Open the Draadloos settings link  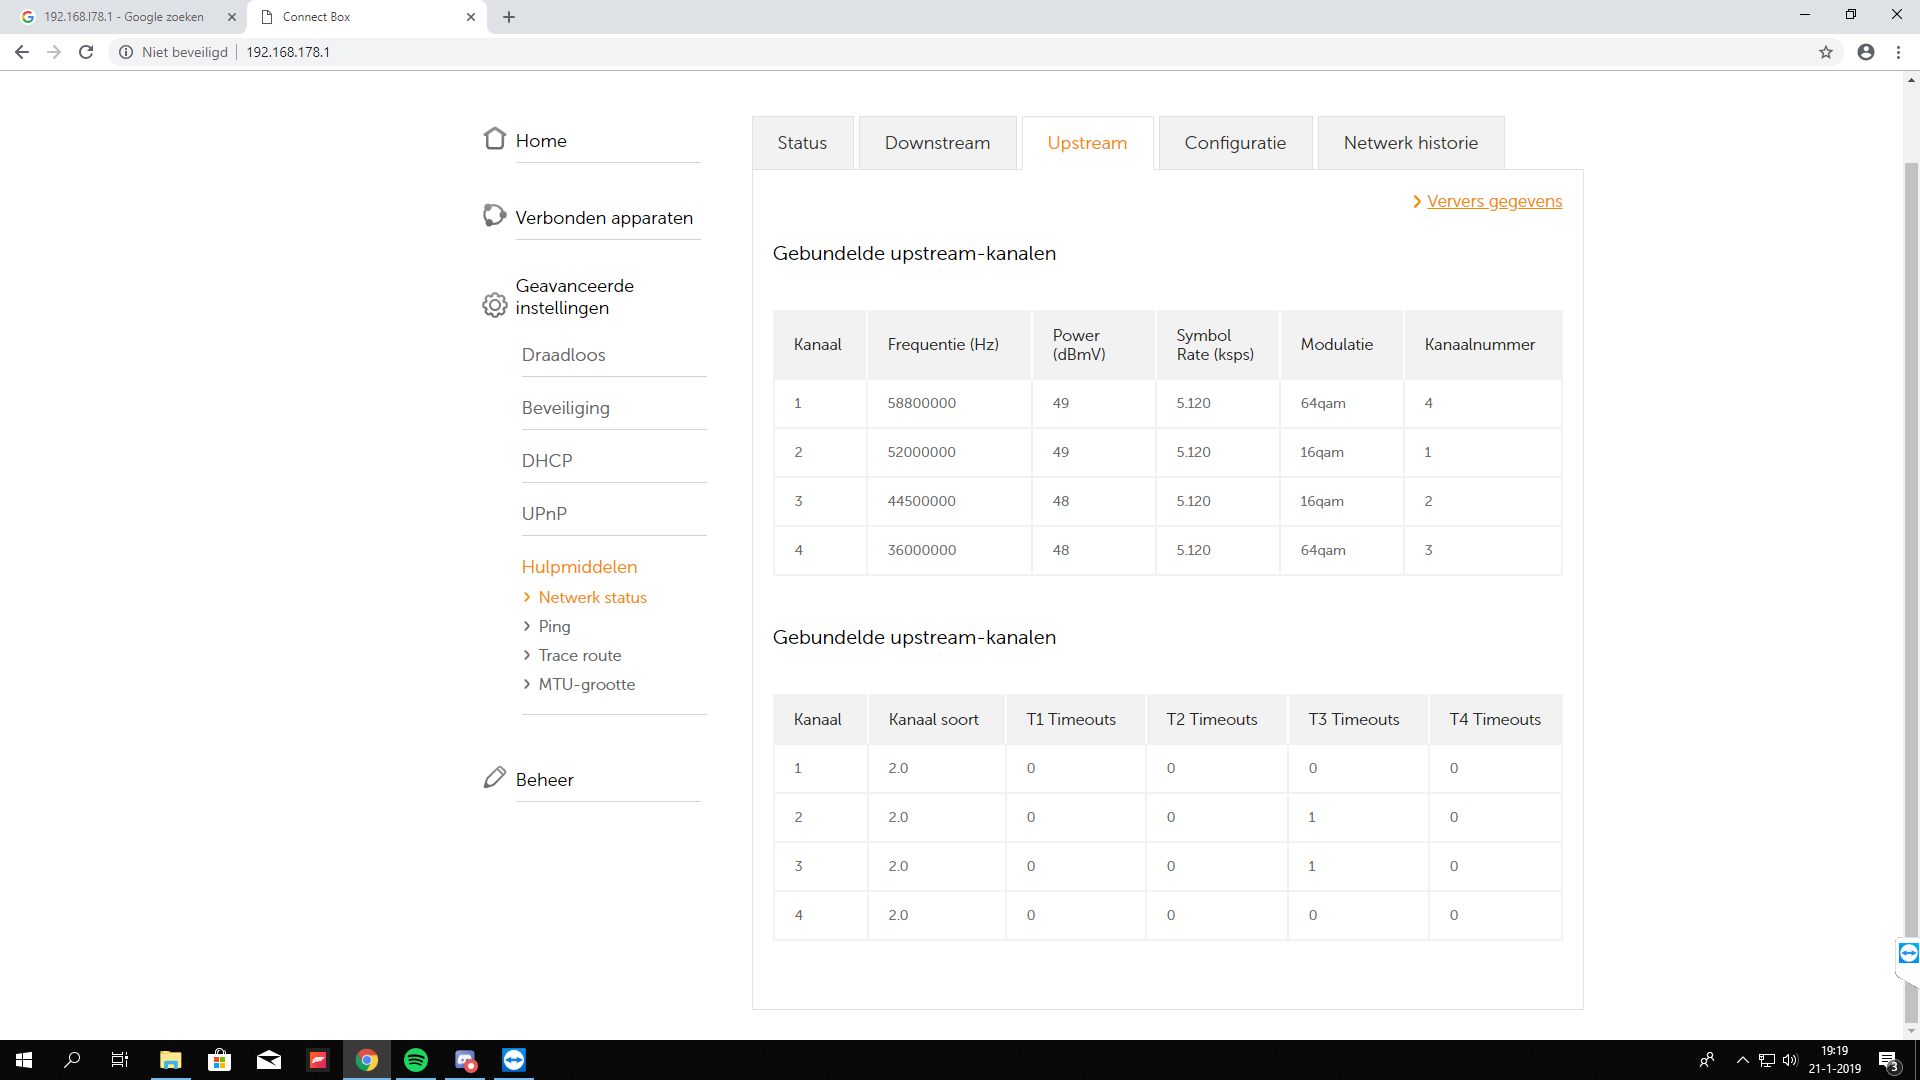tap(563, 355)
